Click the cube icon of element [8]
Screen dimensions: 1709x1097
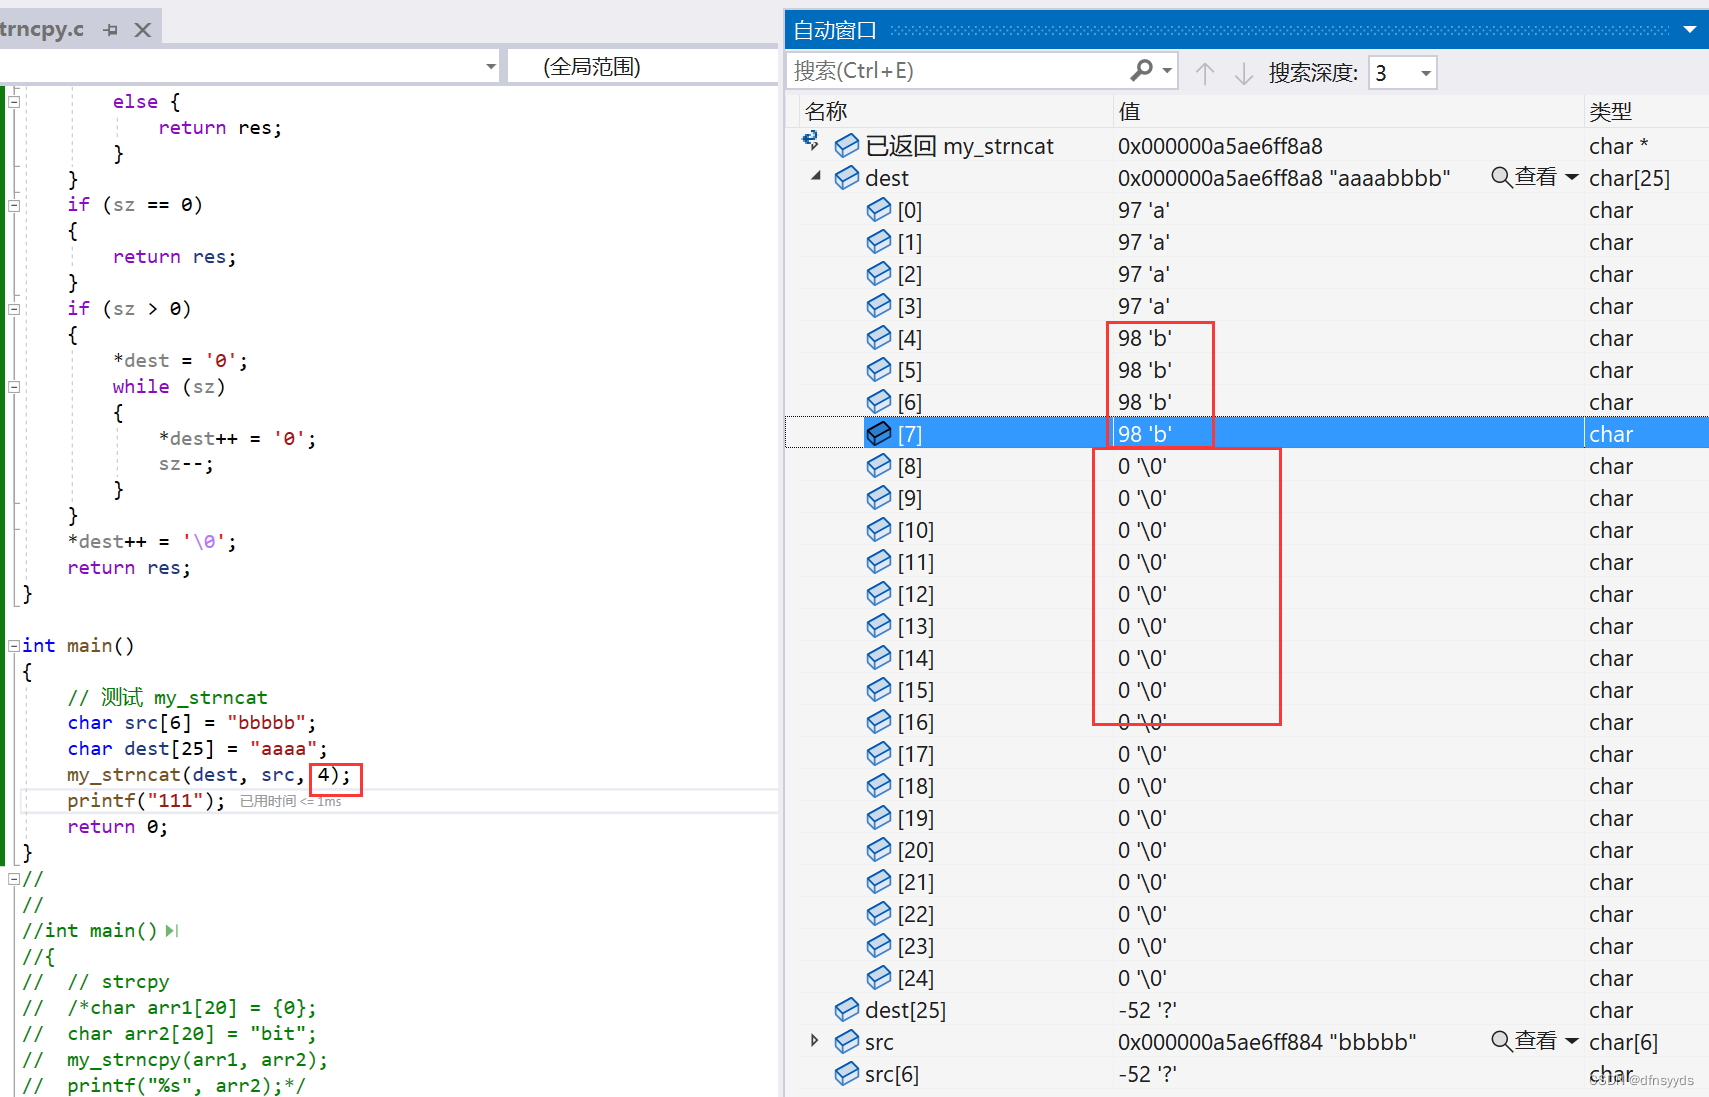[879, 466]
